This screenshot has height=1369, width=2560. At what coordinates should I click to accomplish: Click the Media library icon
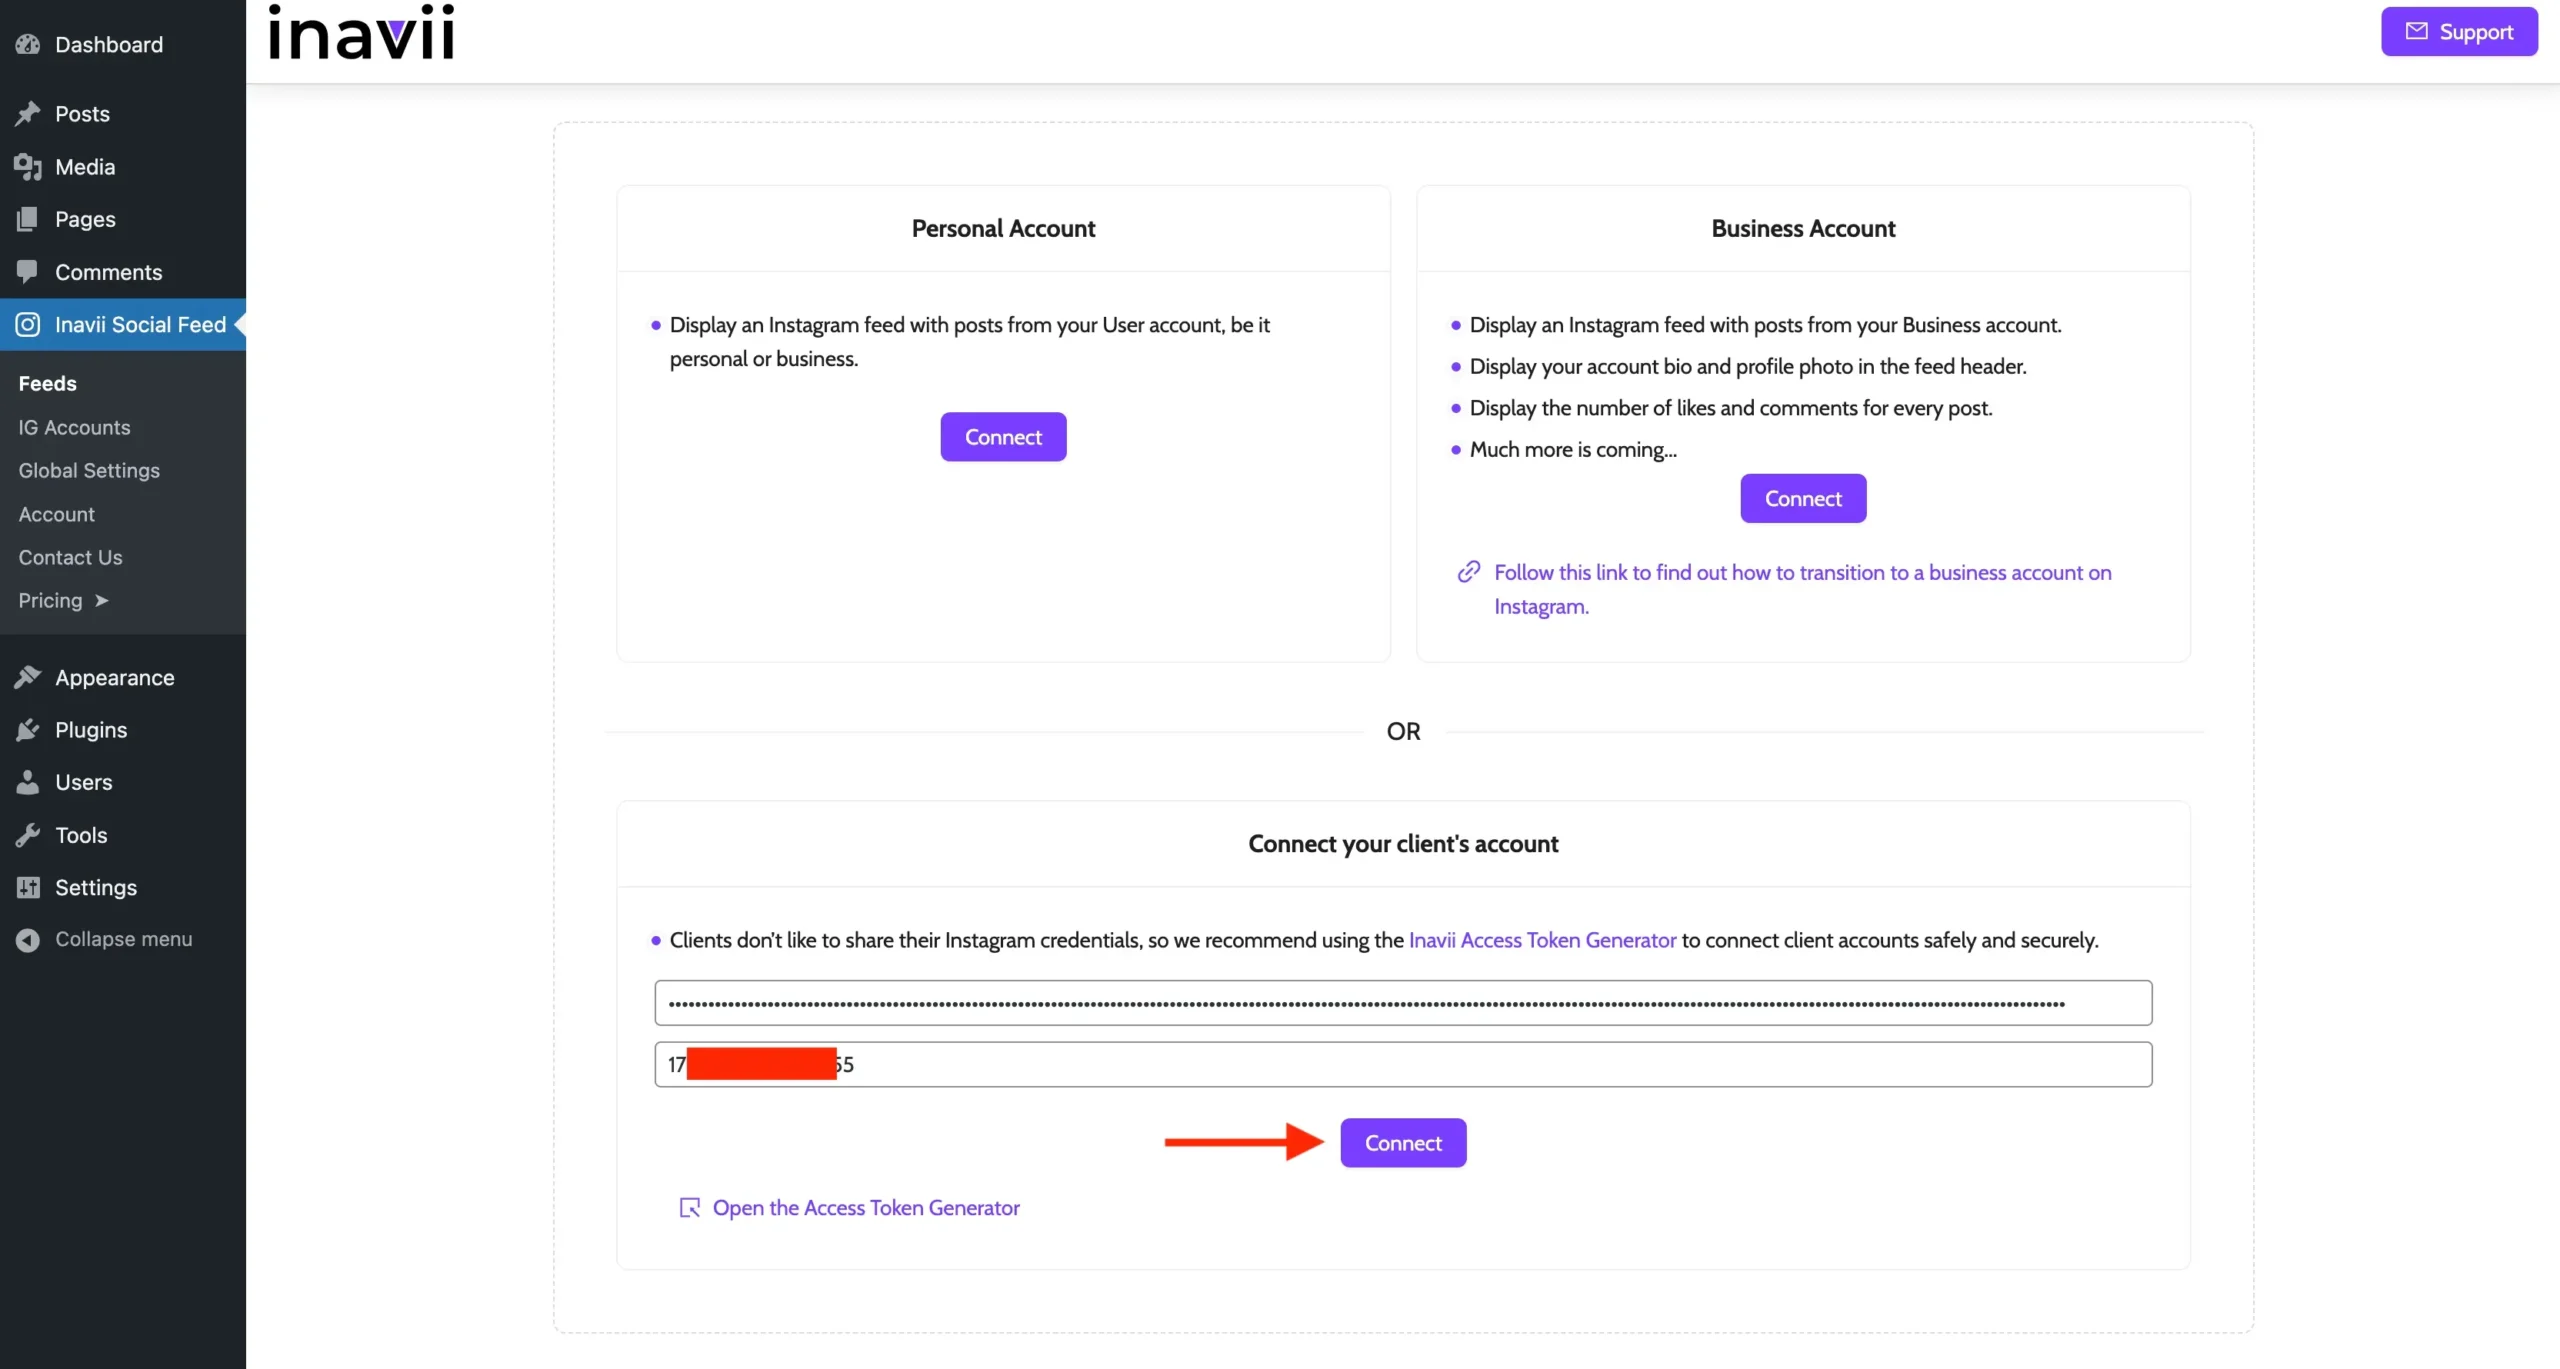pos(28,167)
